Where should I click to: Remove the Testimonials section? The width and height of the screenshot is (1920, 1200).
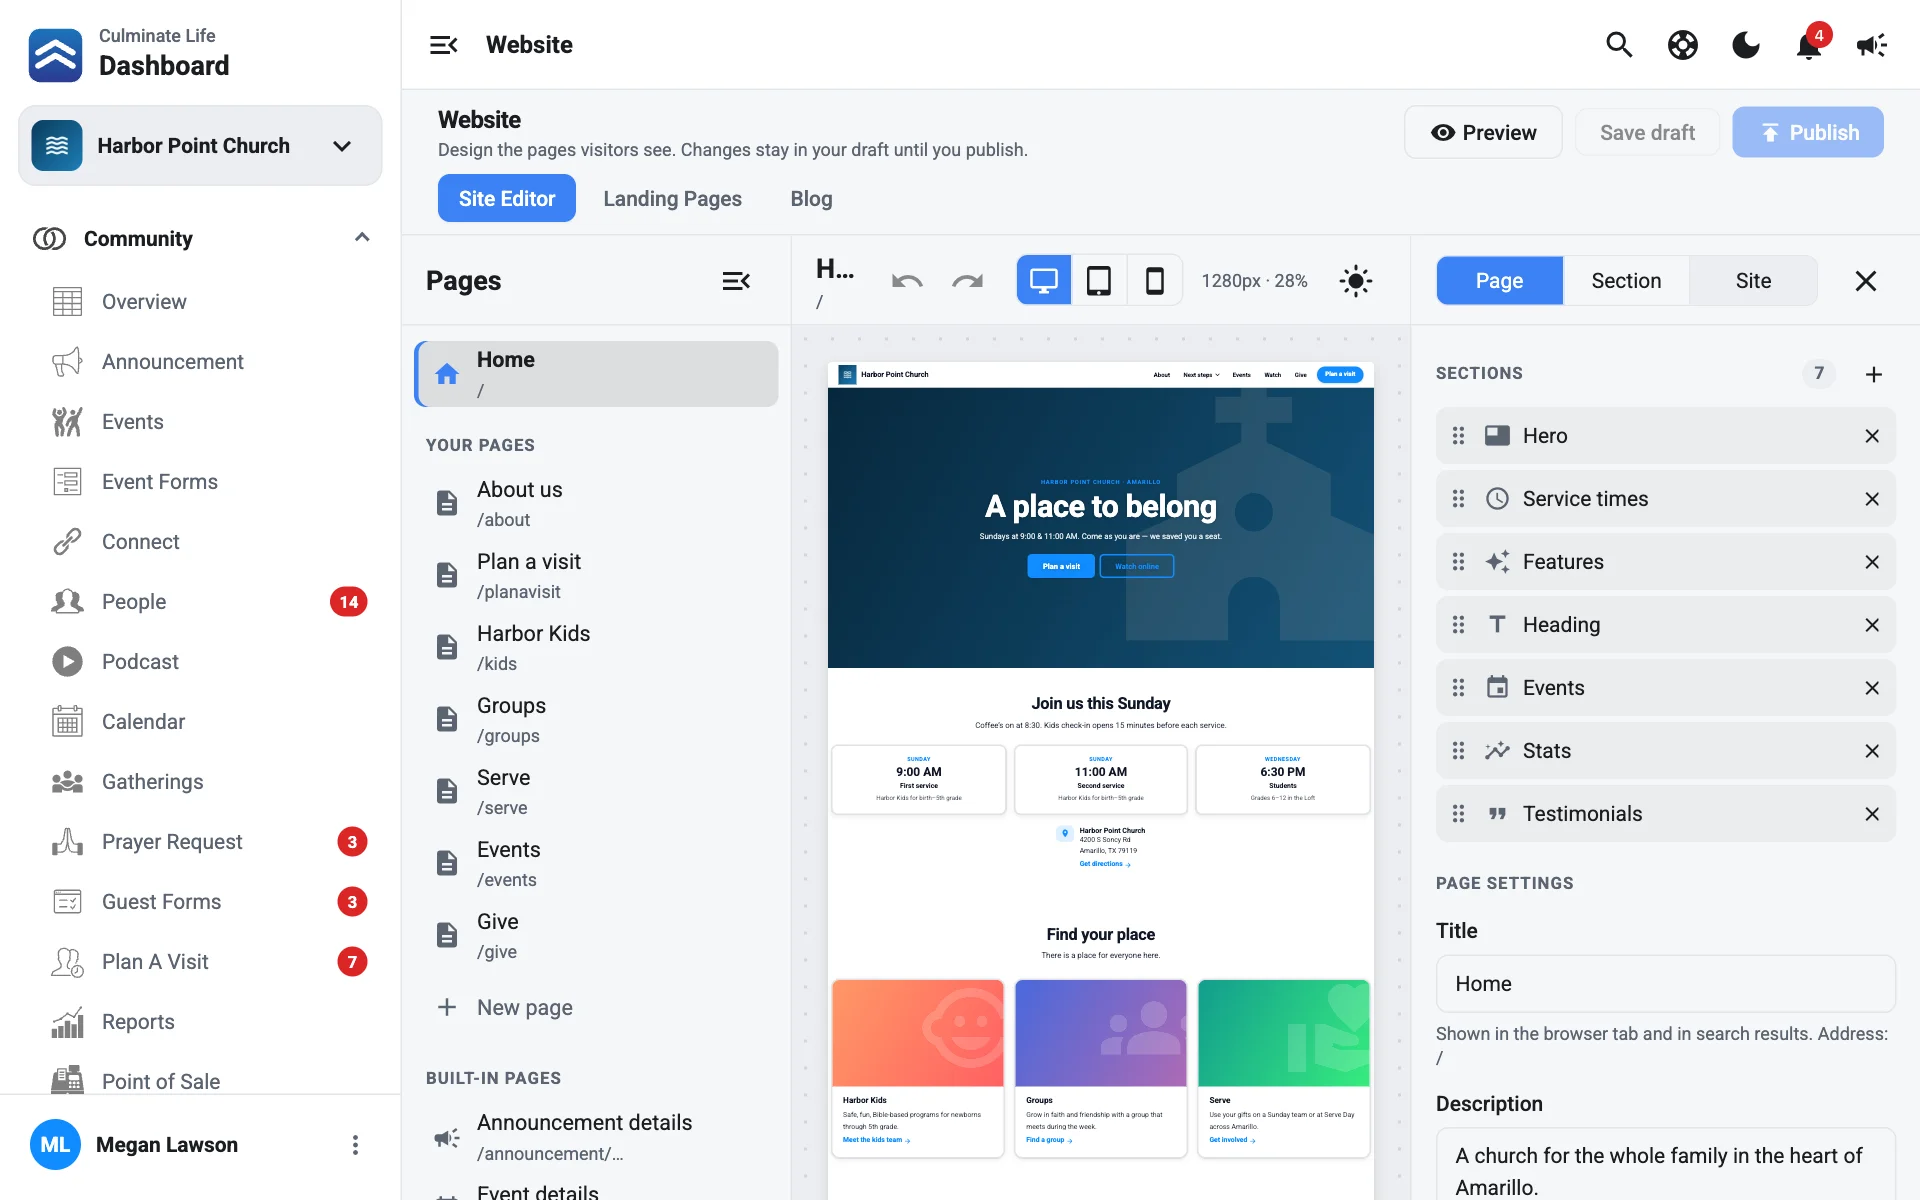(x=1872, y=814)
